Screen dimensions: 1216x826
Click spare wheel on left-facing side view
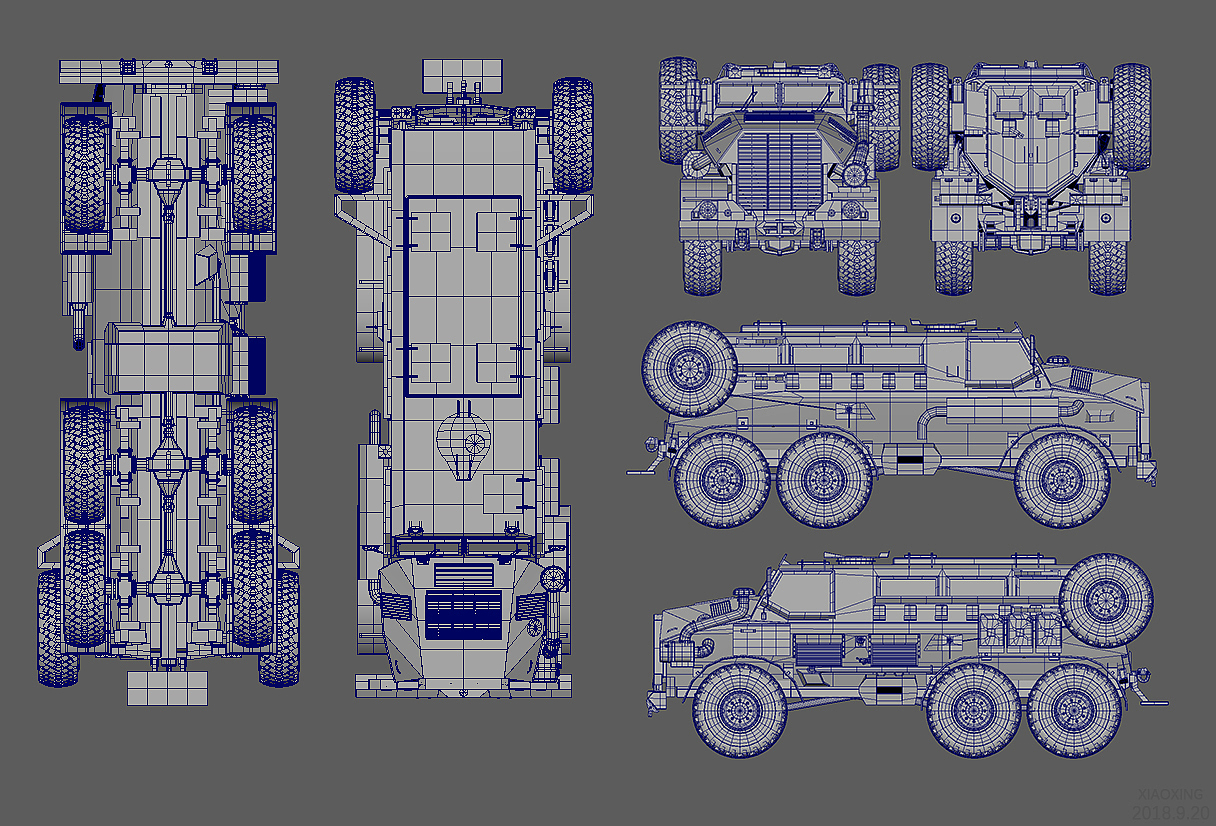coord(1107,600)
